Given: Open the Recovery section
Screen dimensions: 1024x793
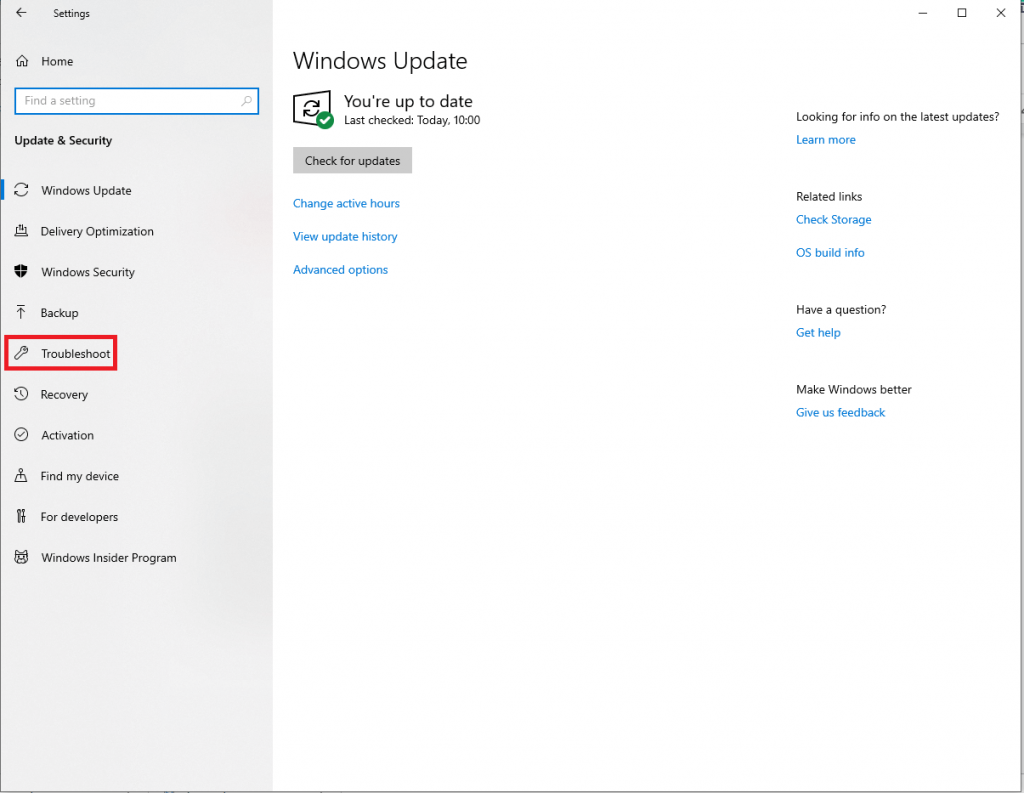Looking at the screenshot, I should pyautogui.click(x=64, y=395).
